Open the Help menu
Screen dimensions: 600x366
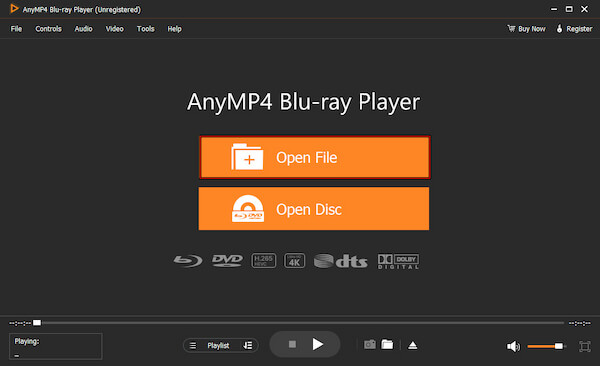click(174, 29)
